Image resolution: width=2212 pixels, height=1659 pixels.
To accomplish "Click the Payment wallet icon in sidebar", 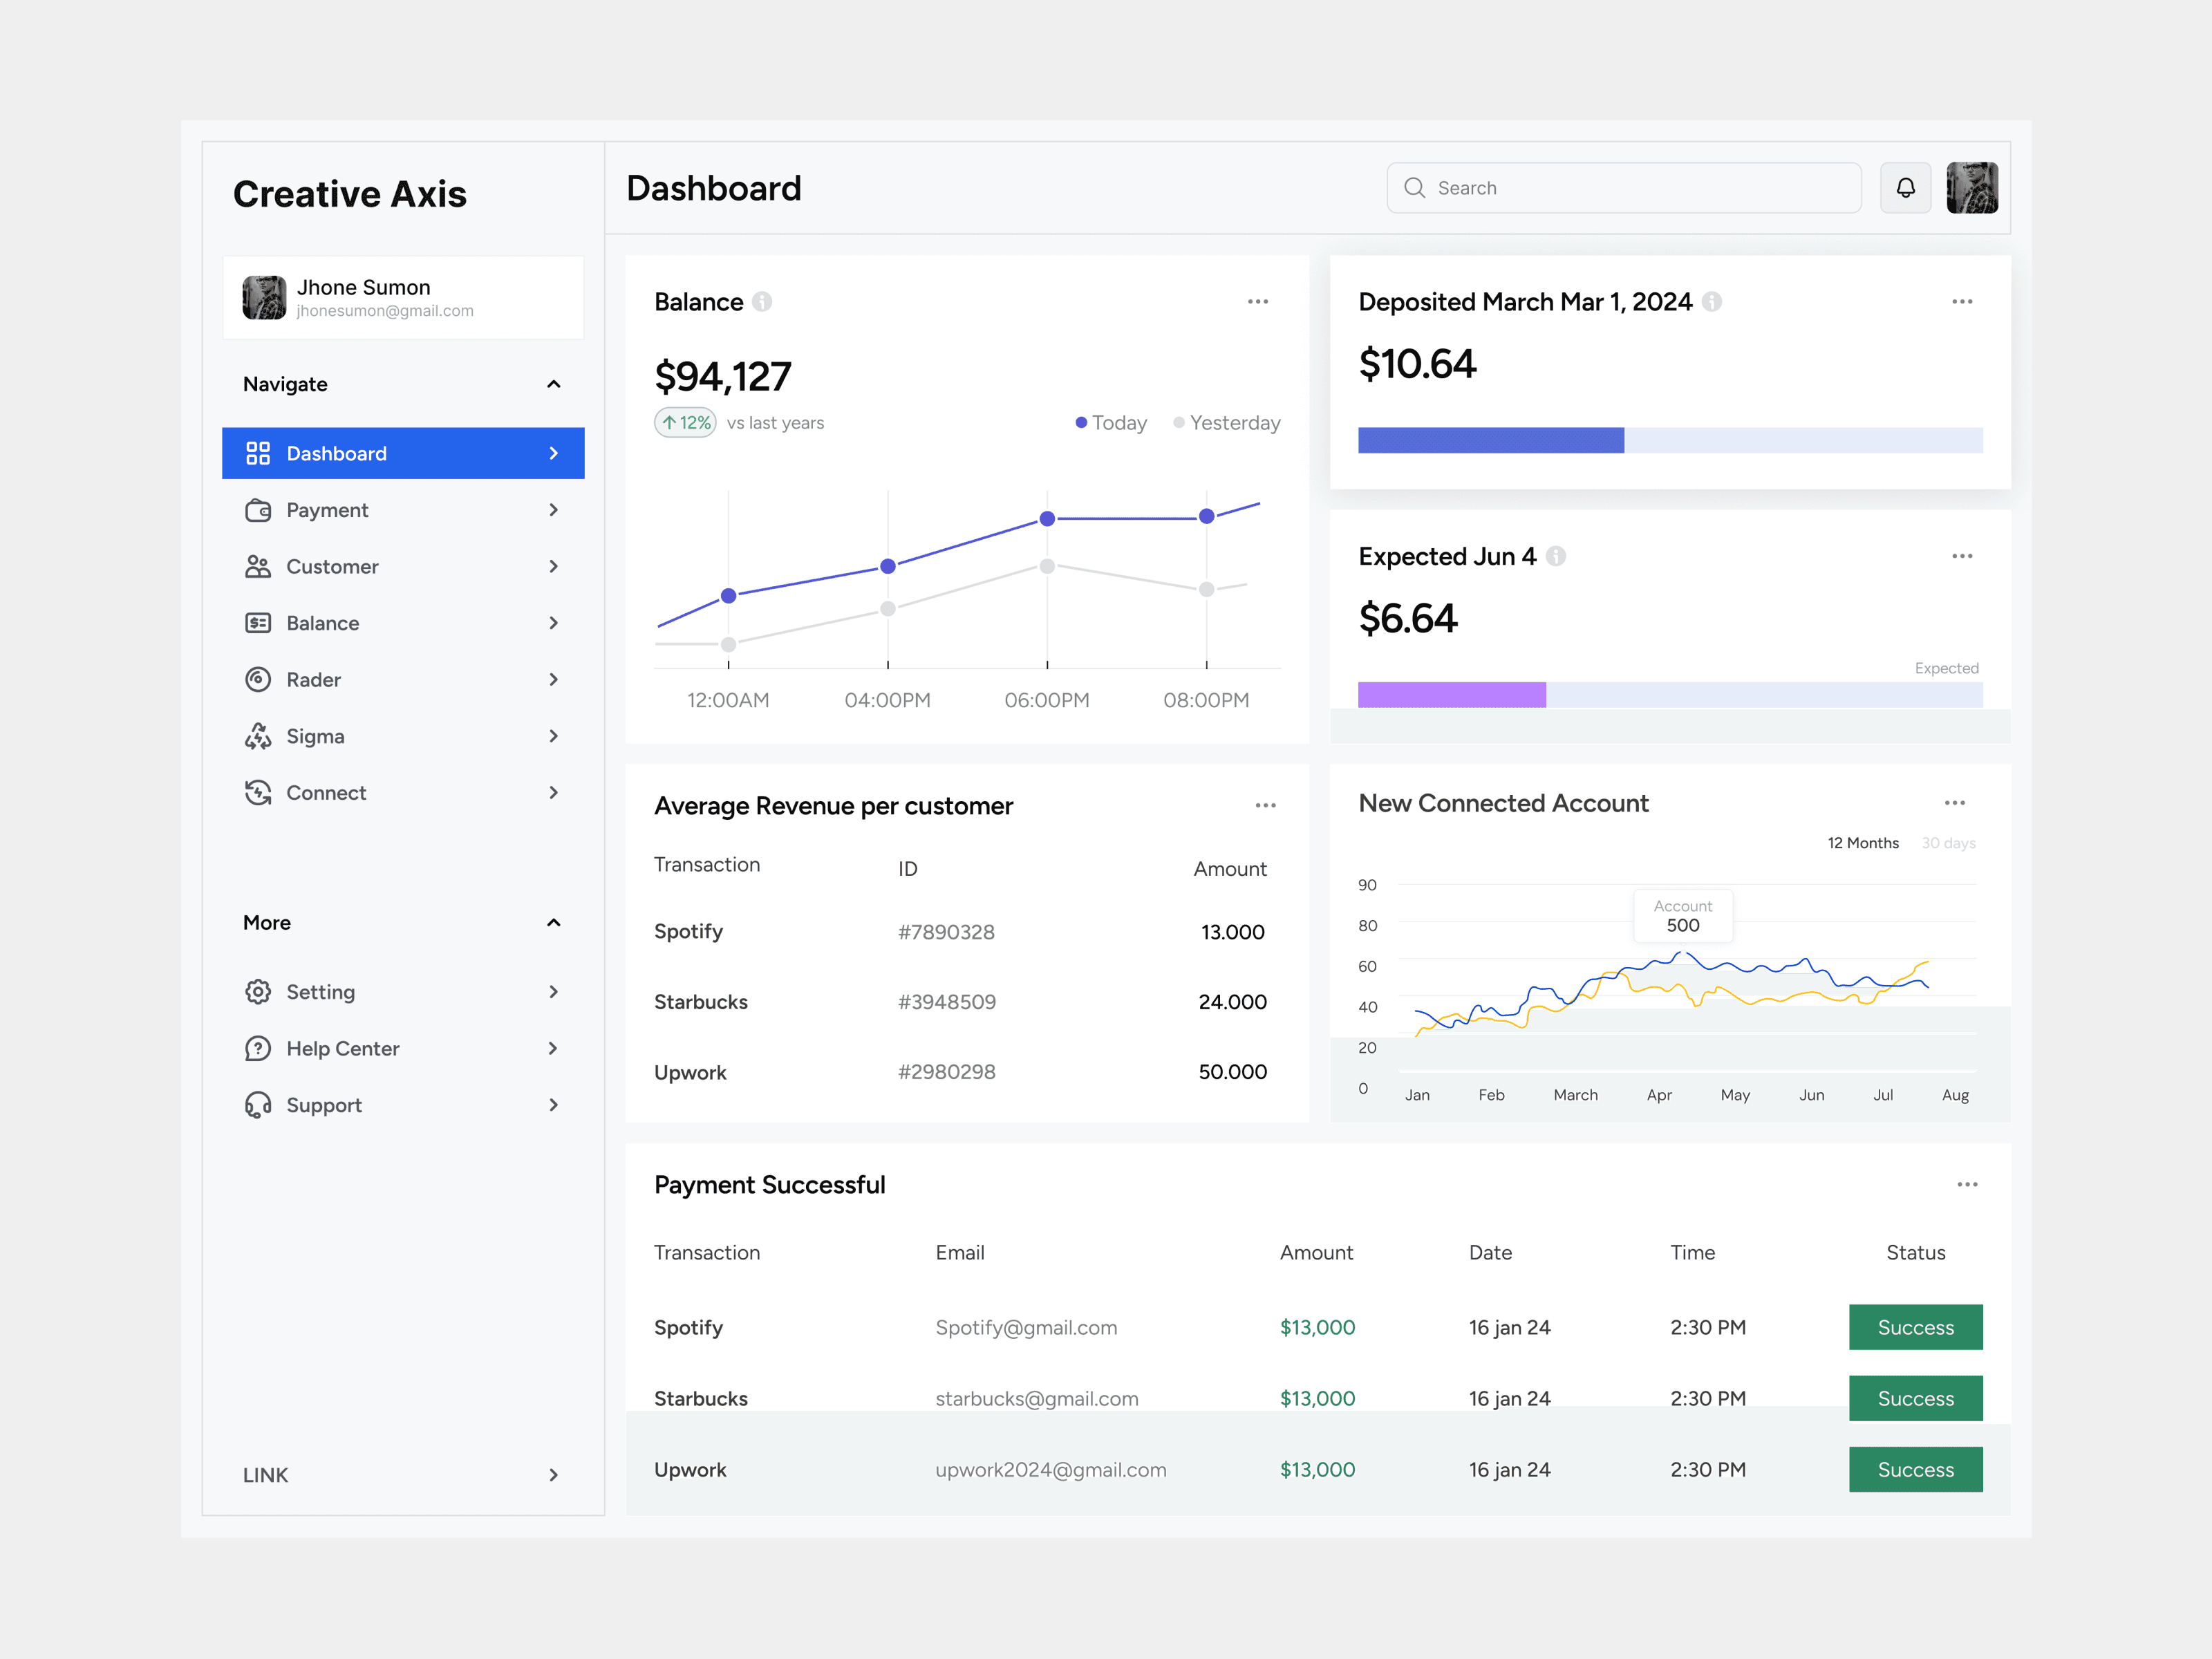I will click(258, 510).
